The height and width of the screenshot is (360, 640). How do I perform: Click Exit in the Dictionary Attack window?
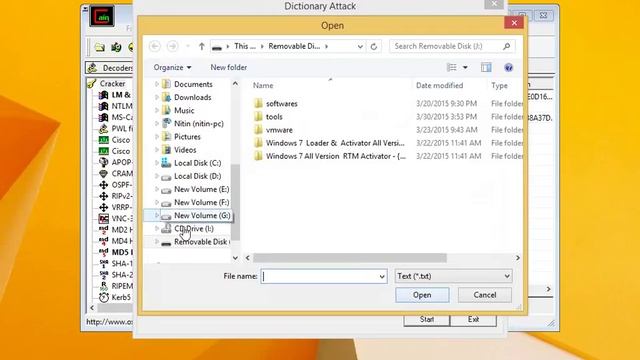coord(473,320)
